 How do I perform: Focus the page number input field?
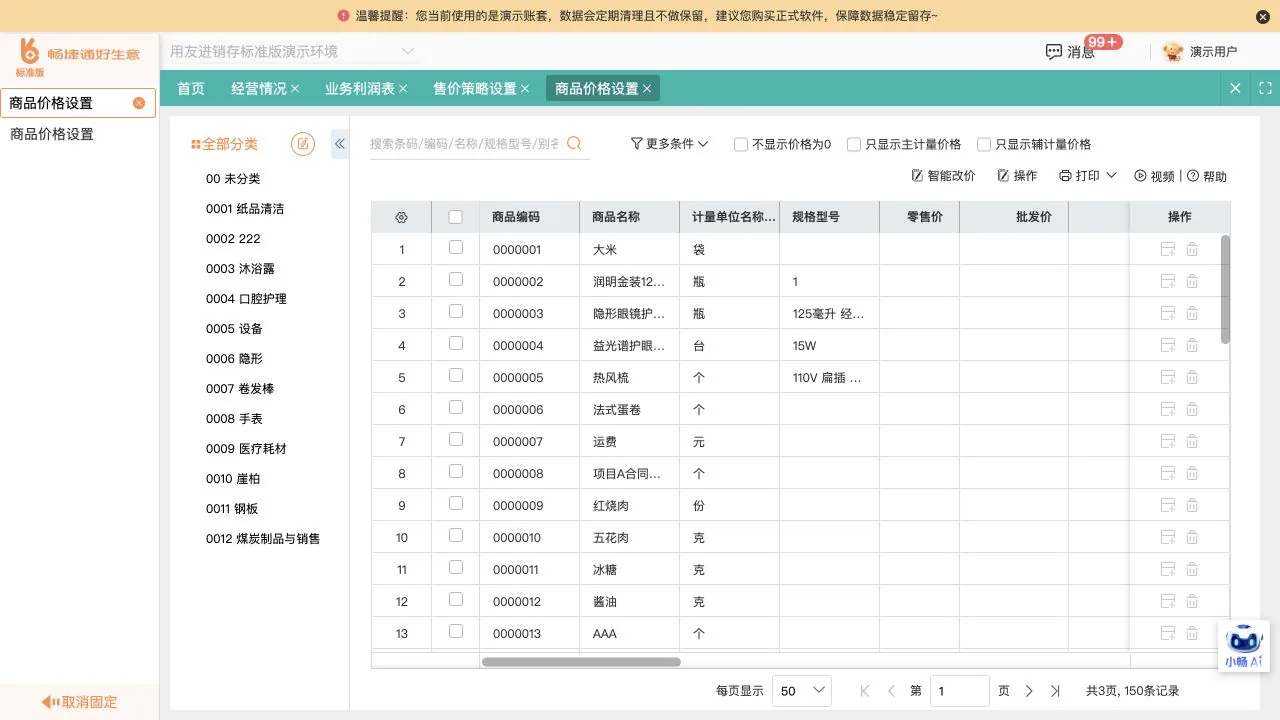[960, 691]
